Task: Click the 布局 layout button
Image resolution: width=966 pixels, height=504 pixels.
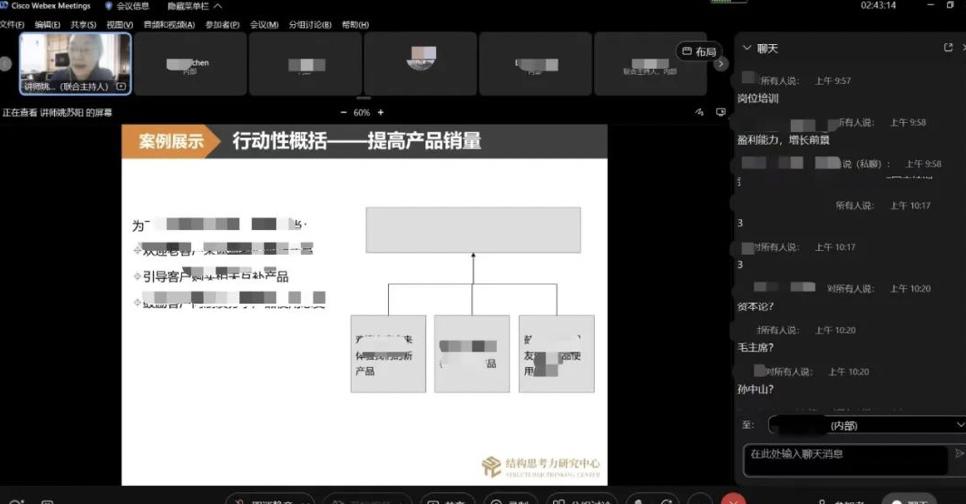Action: point(699,51)
